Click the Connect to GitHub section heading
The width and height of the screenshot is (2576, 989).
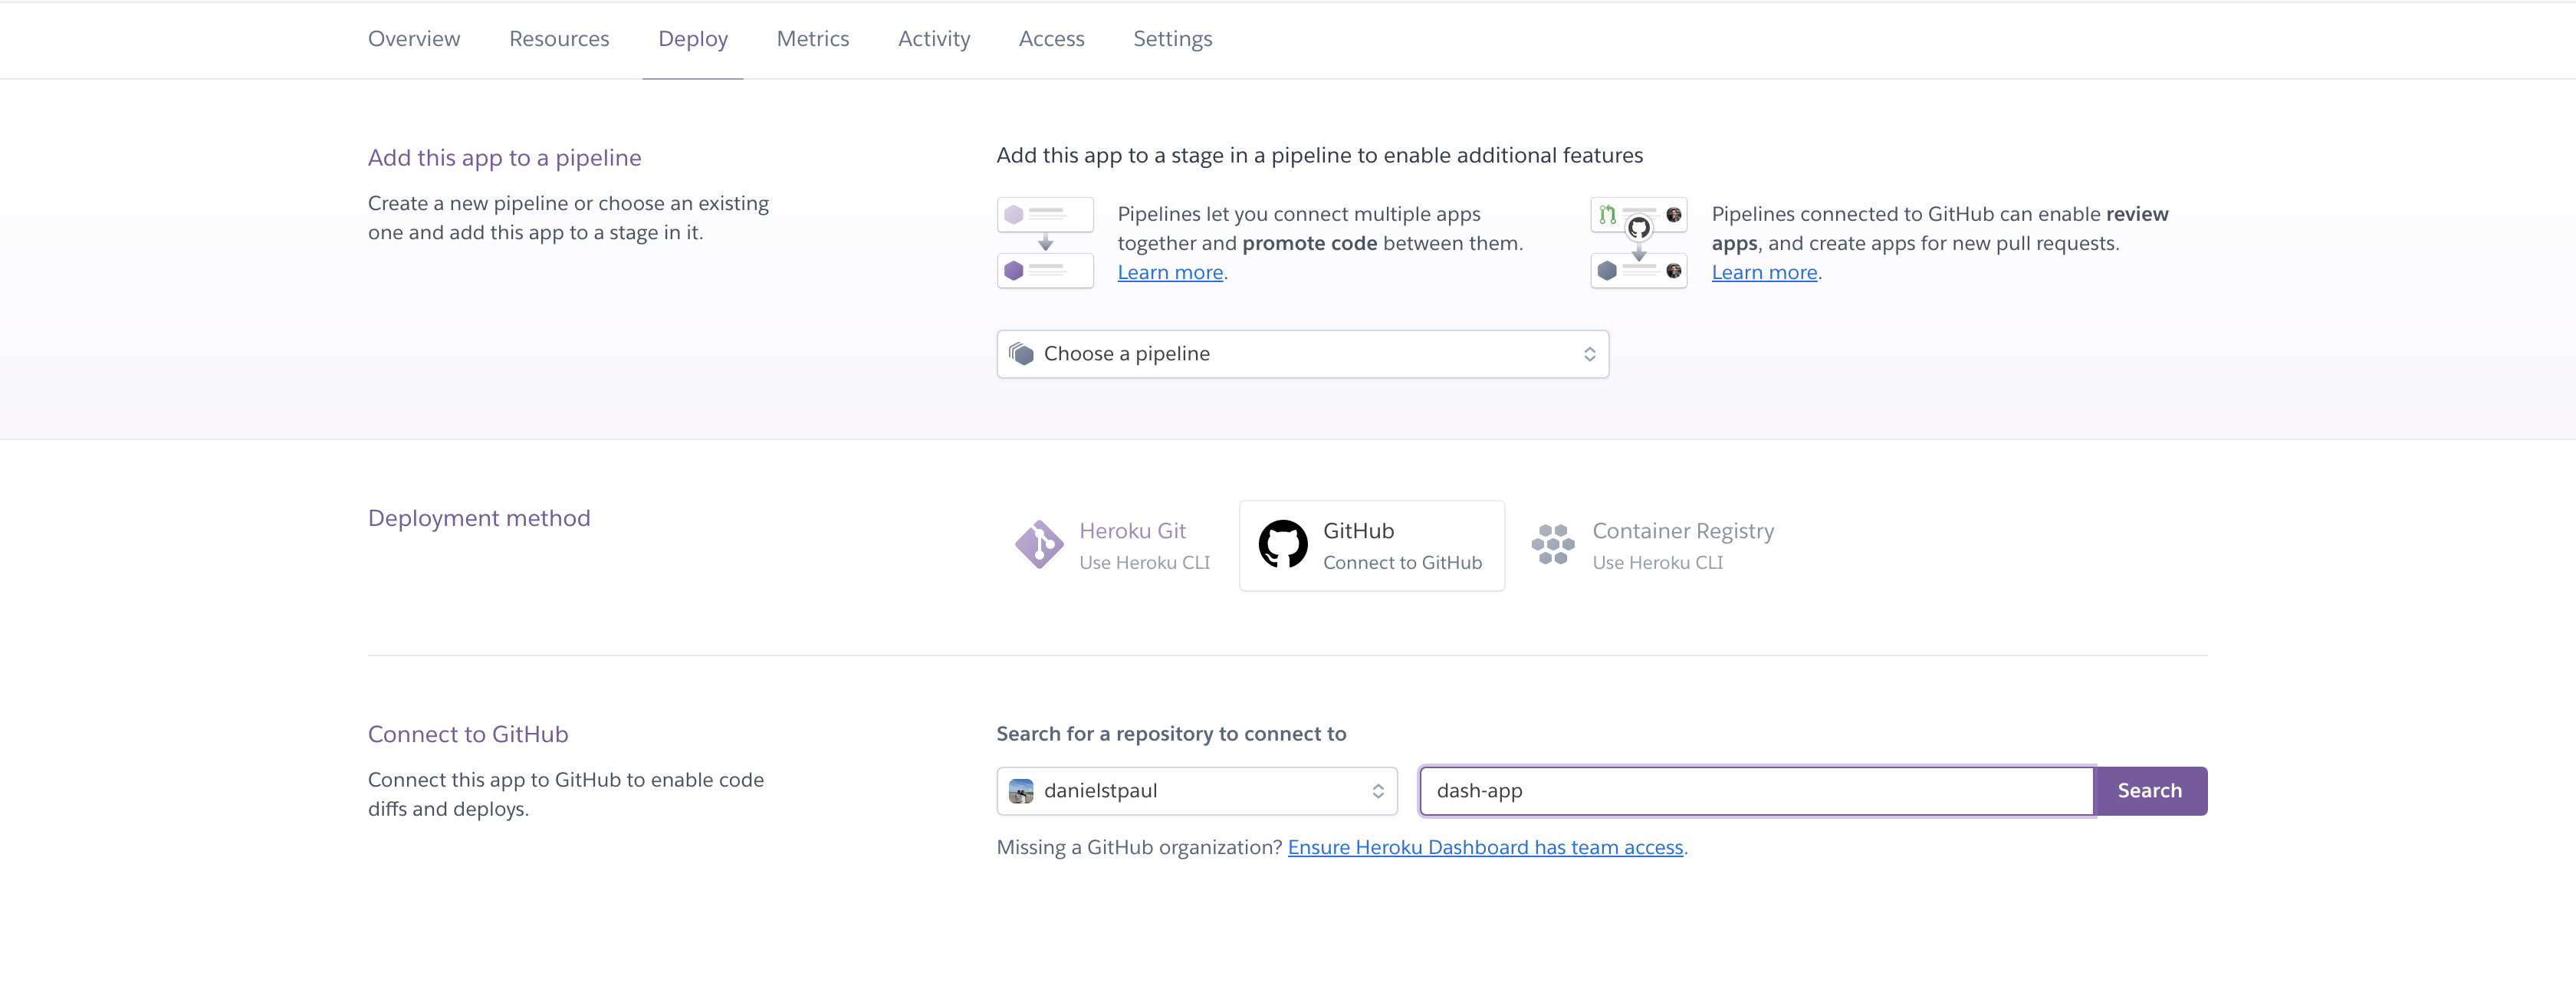[468, 734]
